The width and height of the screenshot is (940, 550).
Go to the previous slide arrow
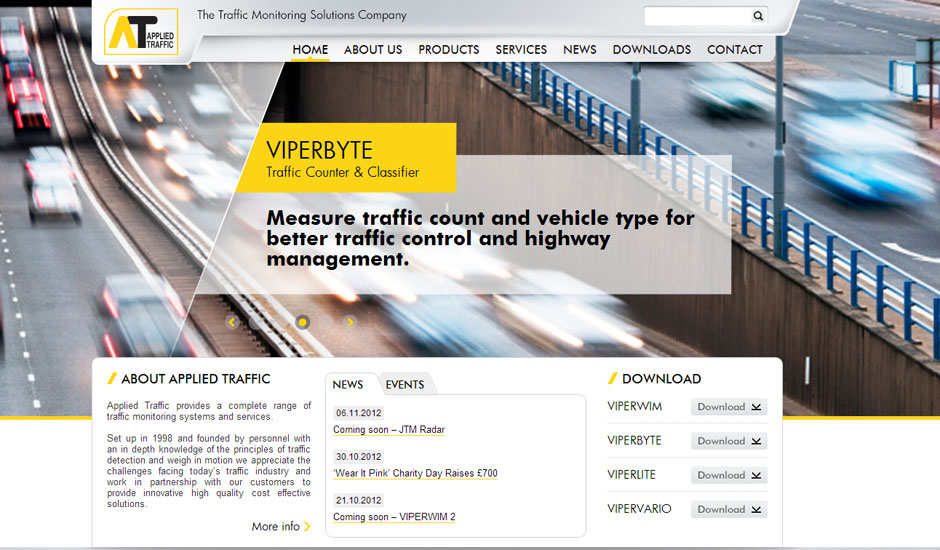click(232, 322)
